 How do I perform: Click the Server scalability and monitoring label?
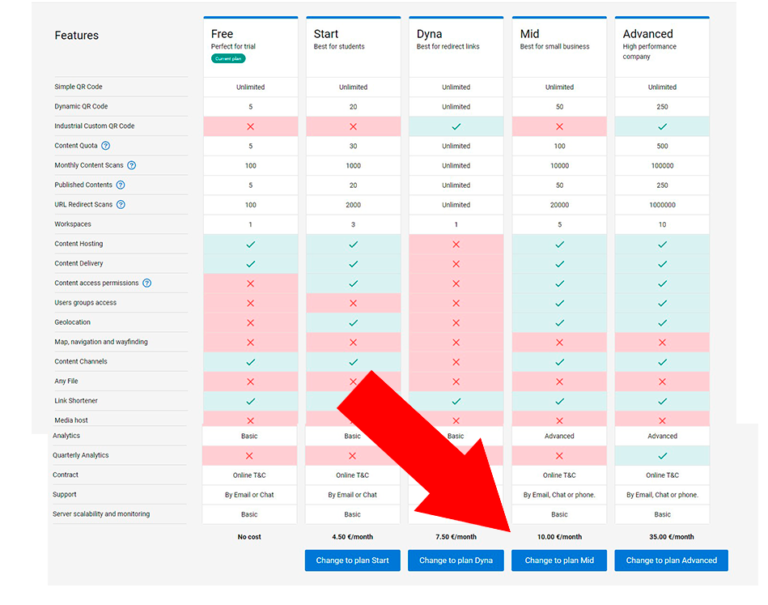pos(101,514)
